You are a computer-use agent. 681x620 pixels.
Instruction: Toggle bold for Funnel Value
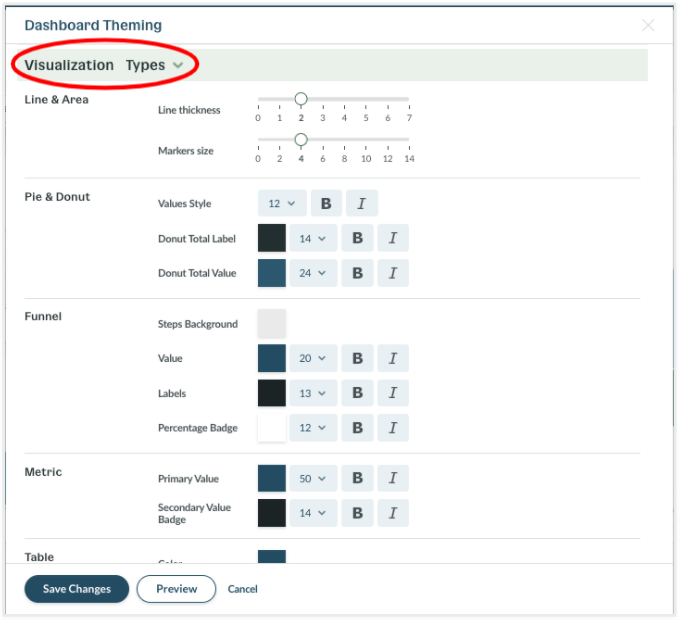[357, 358]
